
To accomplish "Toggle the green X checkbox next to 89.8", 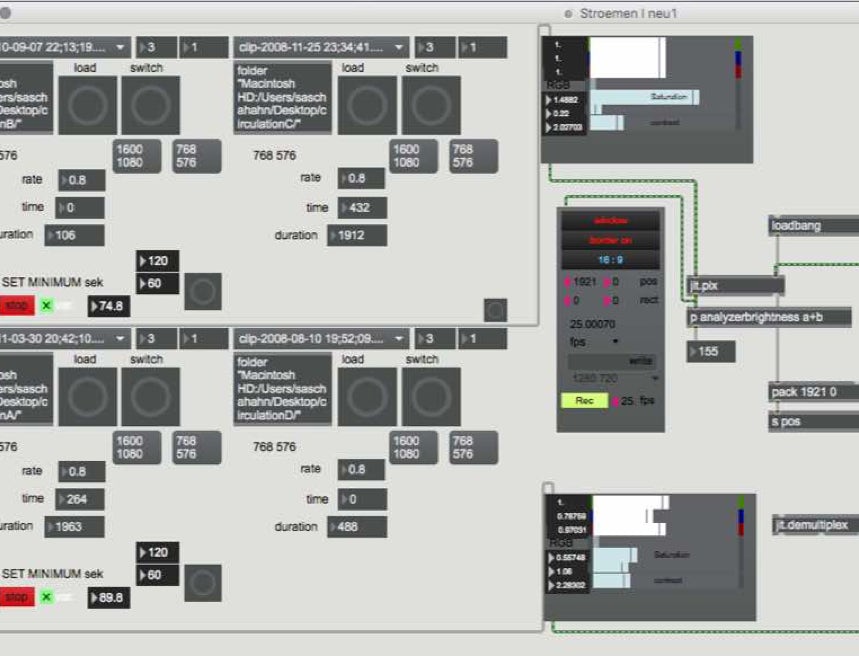I will (46, 597).
